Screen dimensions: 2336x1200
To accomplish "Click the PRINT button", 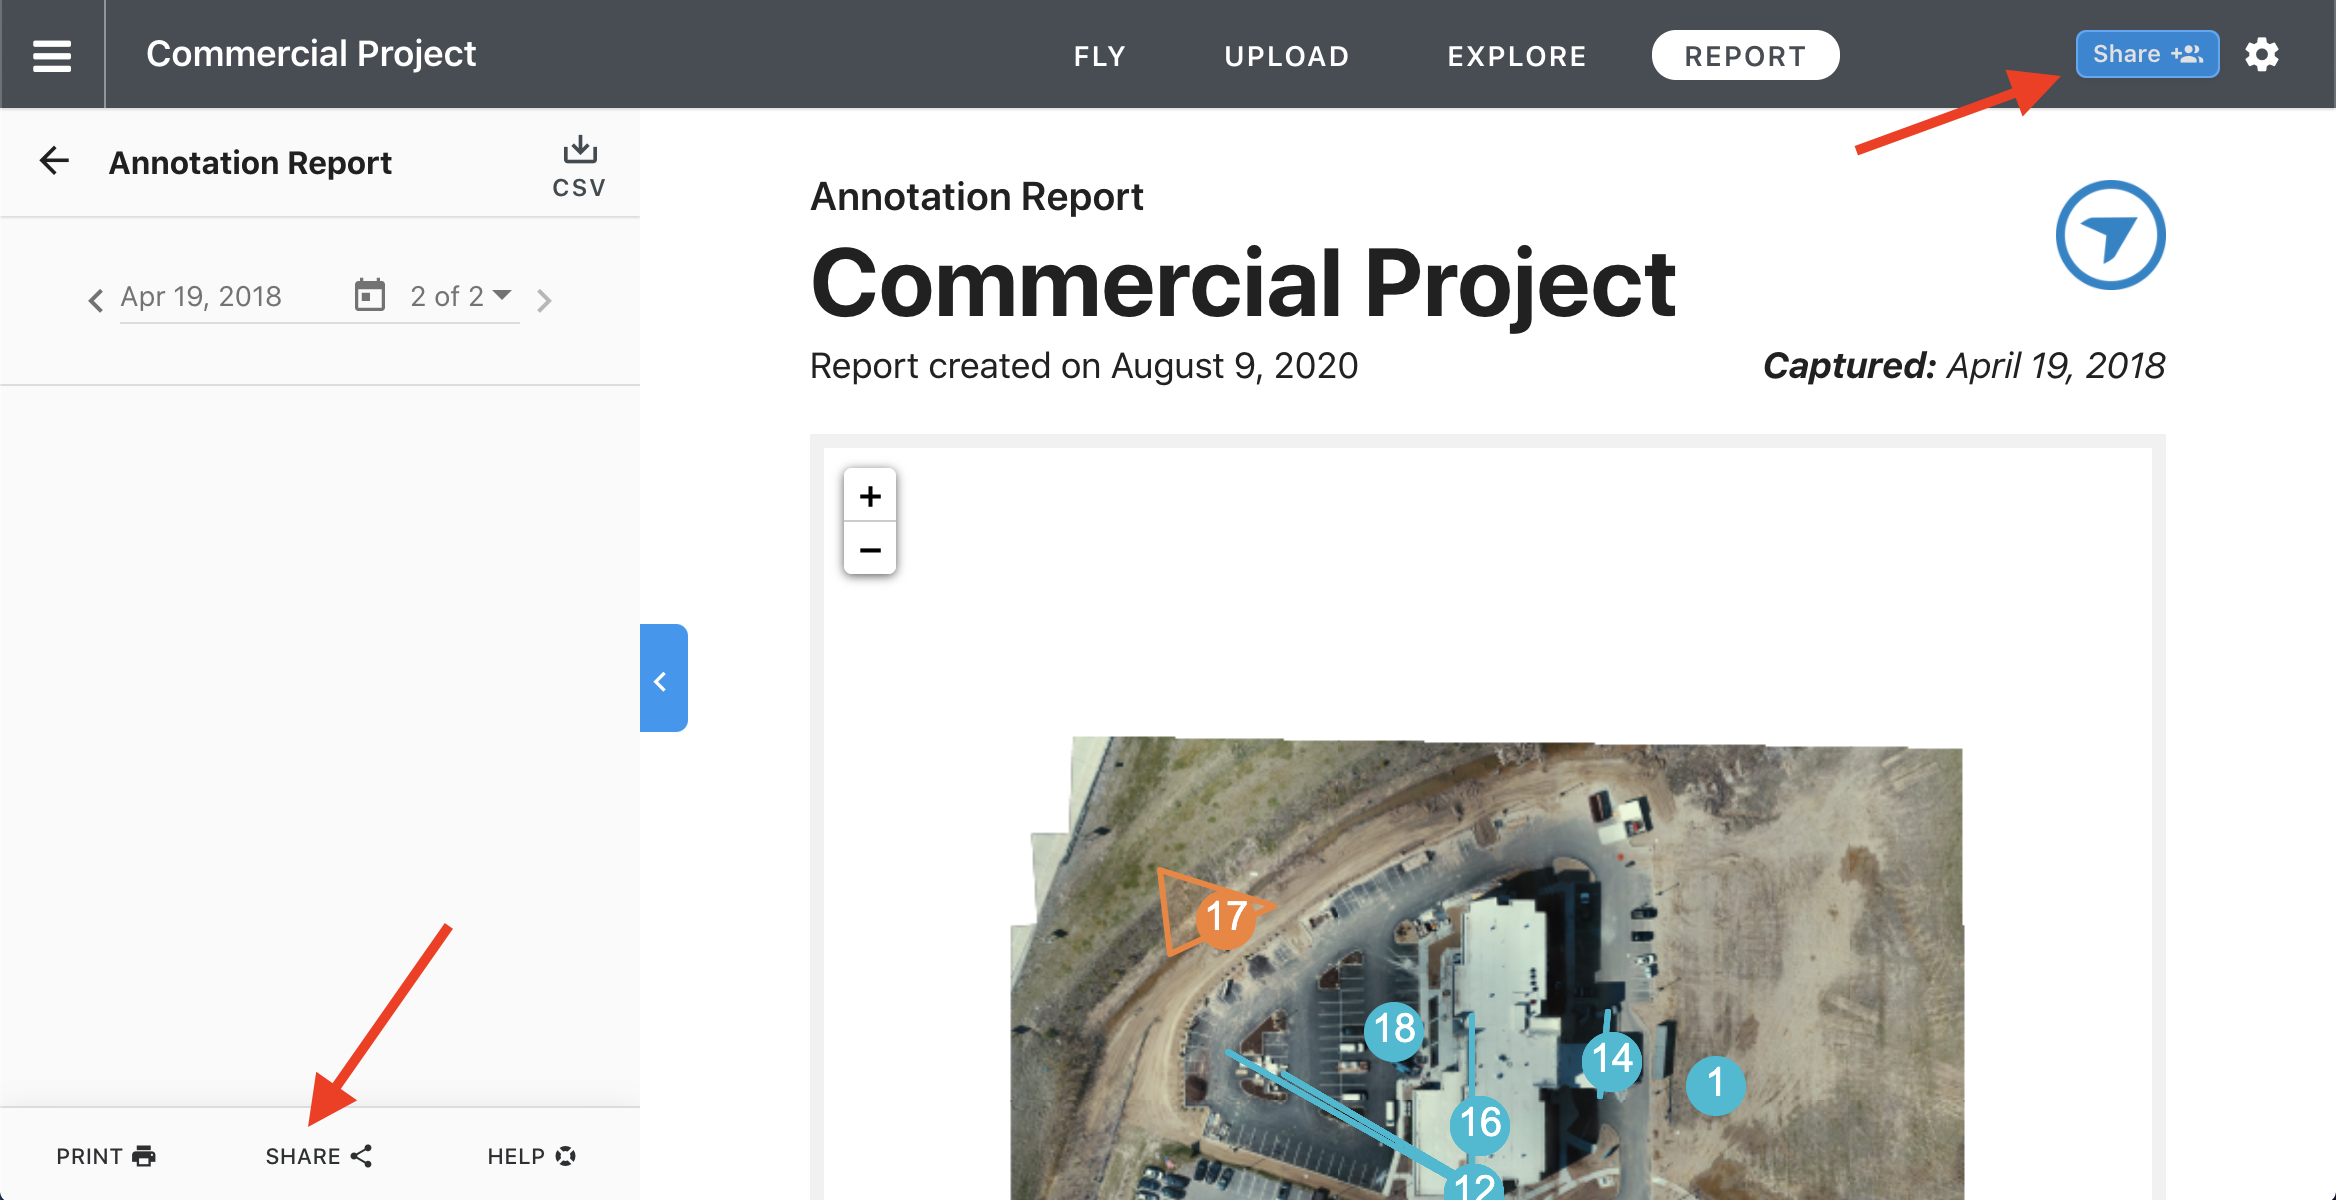I will click(x=106, y=1156).
